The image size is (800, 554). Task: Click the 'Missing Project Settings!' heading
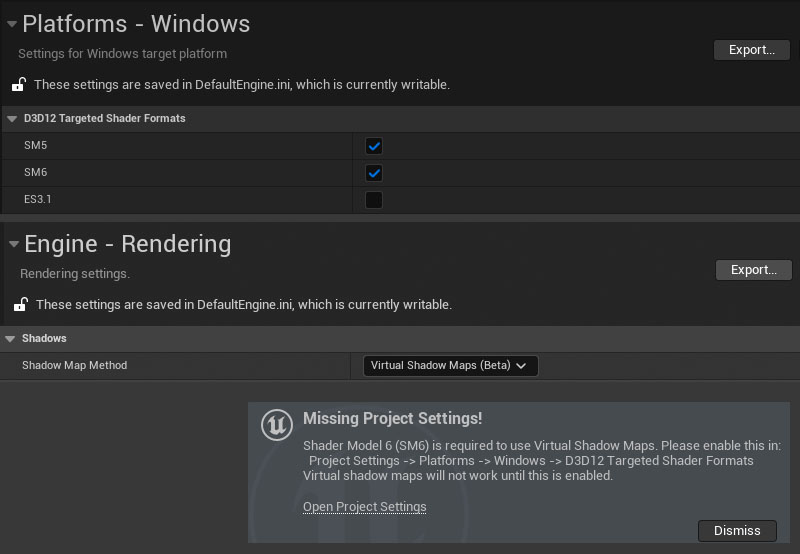tap(392, 418)
